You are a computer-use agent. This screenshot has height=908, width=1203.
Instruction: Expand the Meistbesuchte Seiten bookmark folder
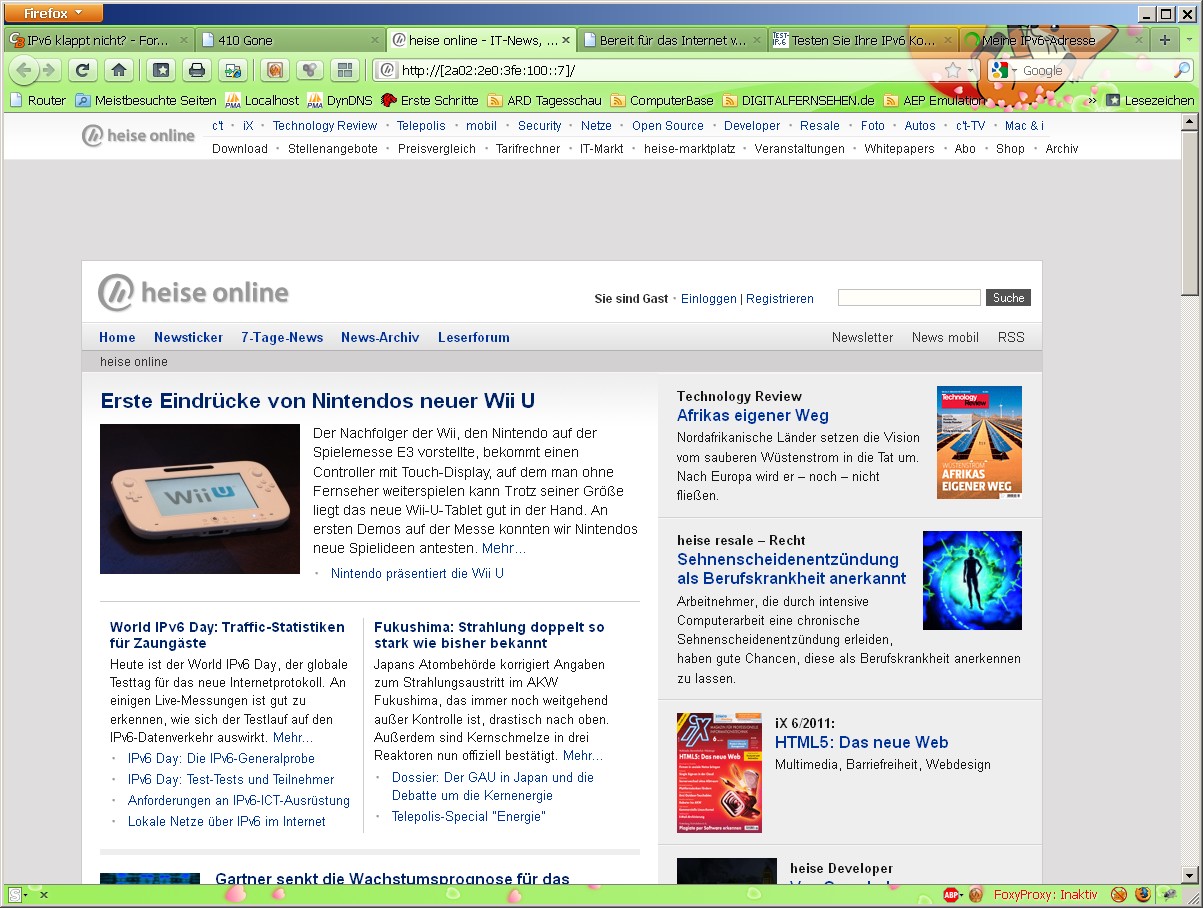[x=146, y=100]
